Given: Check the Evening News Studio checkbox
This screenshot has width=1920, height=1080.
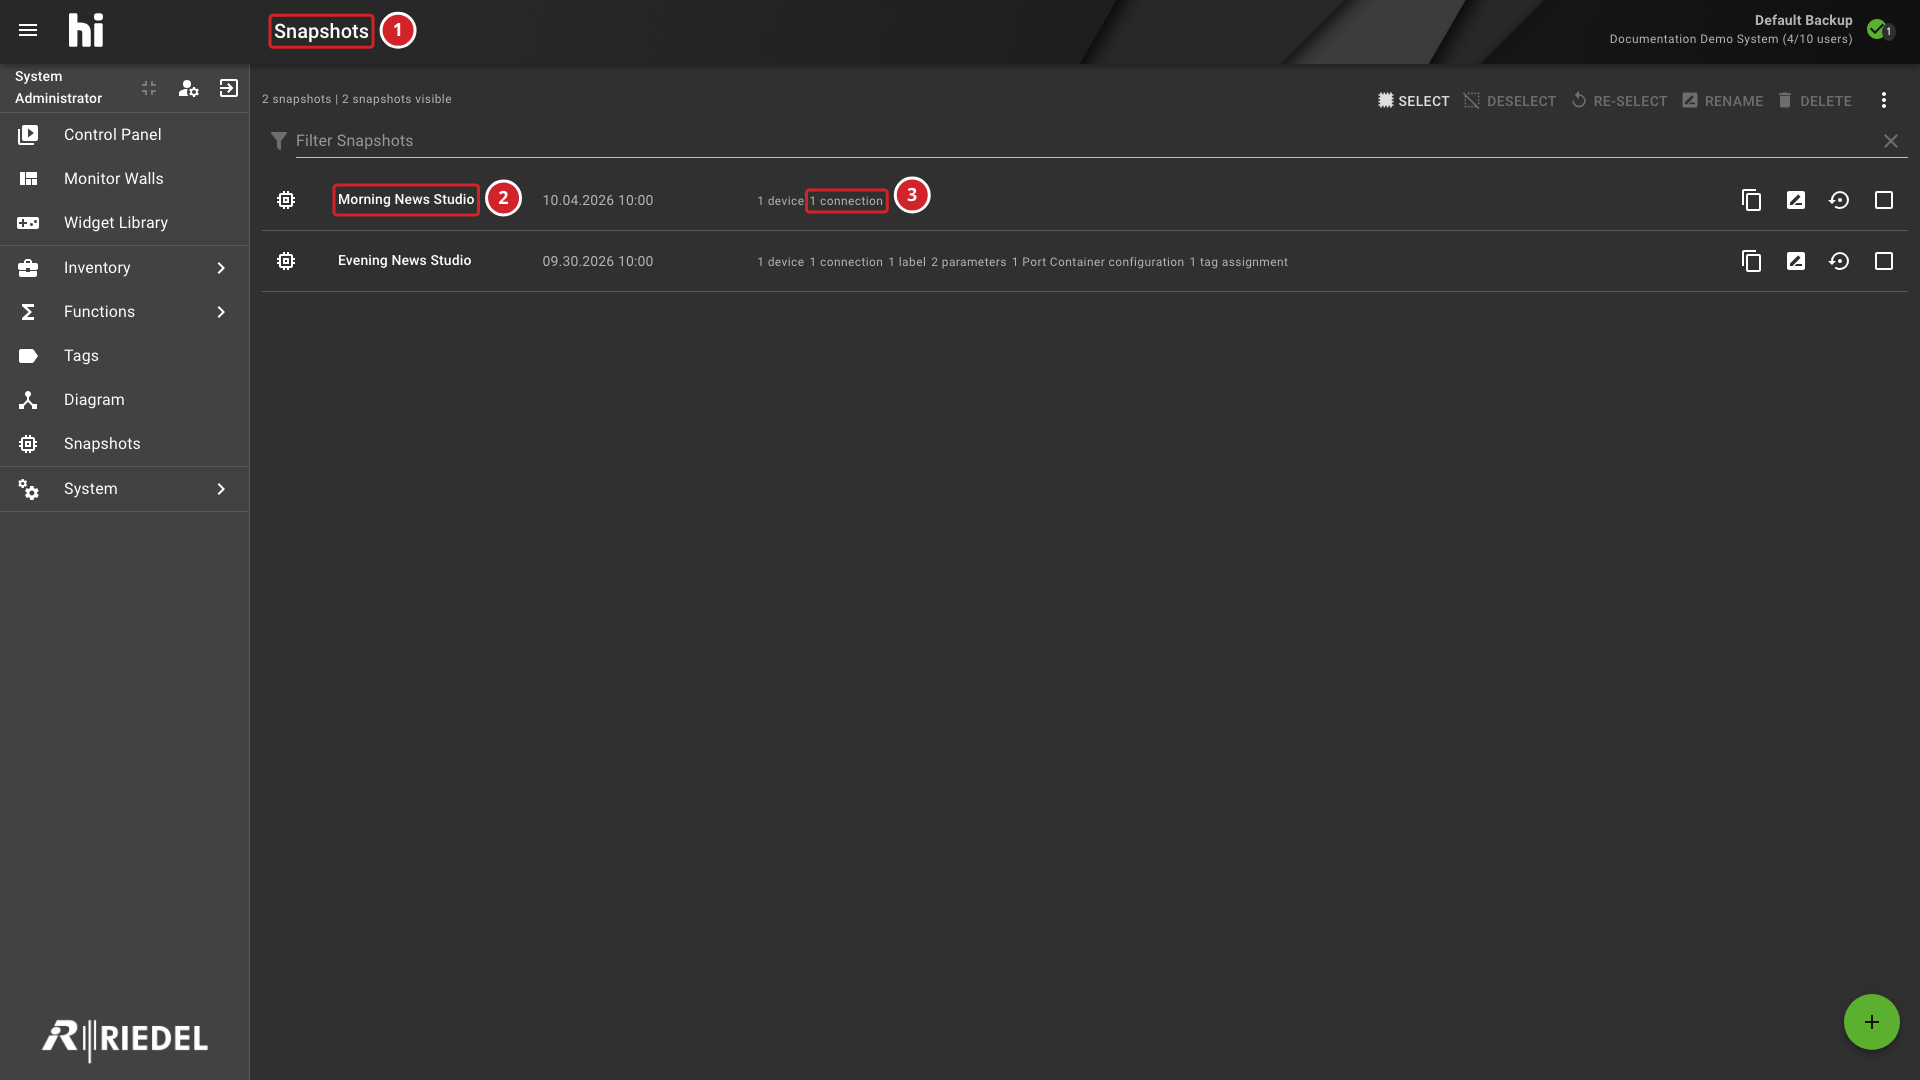Looking at the screenshot, I should [1884, 261].
